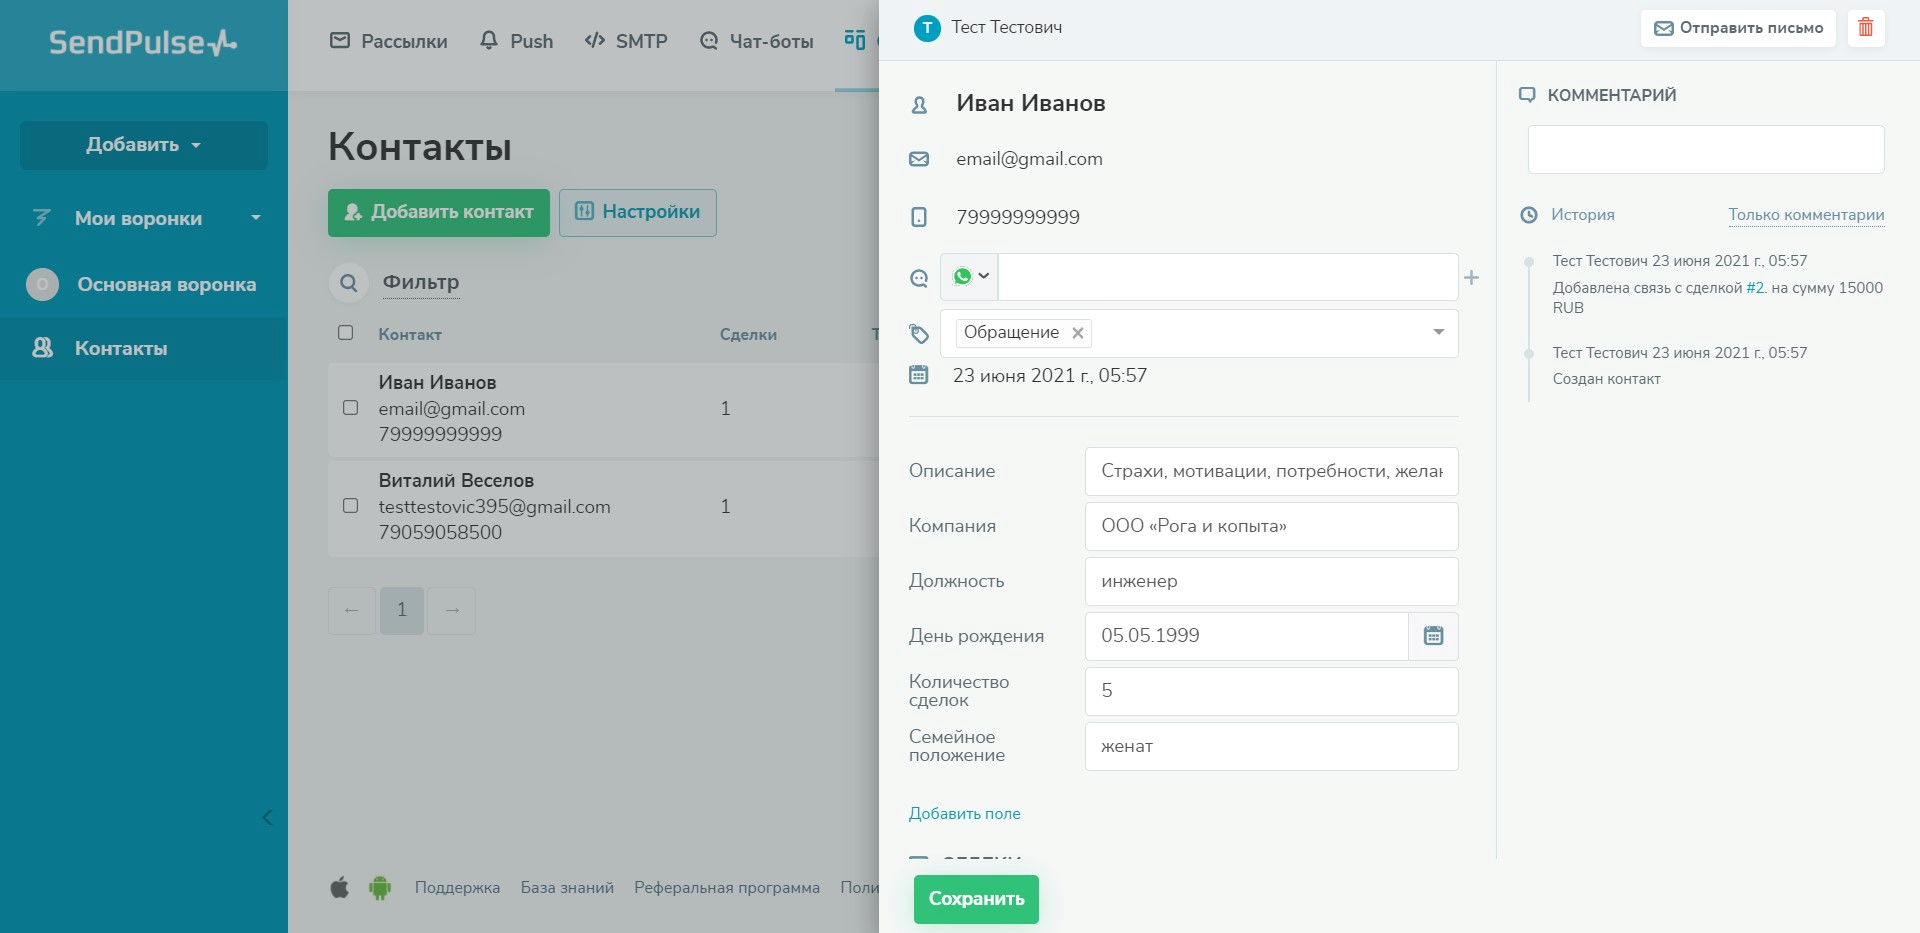The width and height of the screenshot is (1920, 933).
Task: Open the Push menu
Action: click(x=516, y=41)
